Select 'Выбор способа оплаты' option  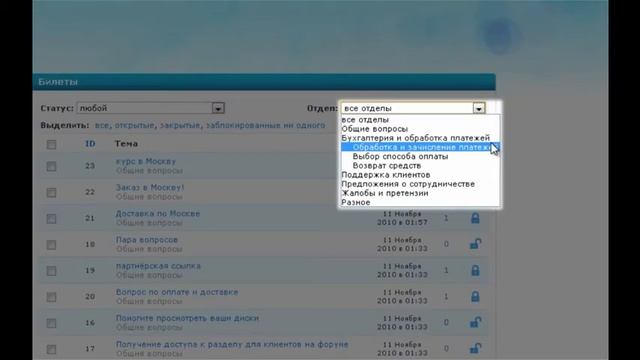pyautogui.click(x=420, y=156)
